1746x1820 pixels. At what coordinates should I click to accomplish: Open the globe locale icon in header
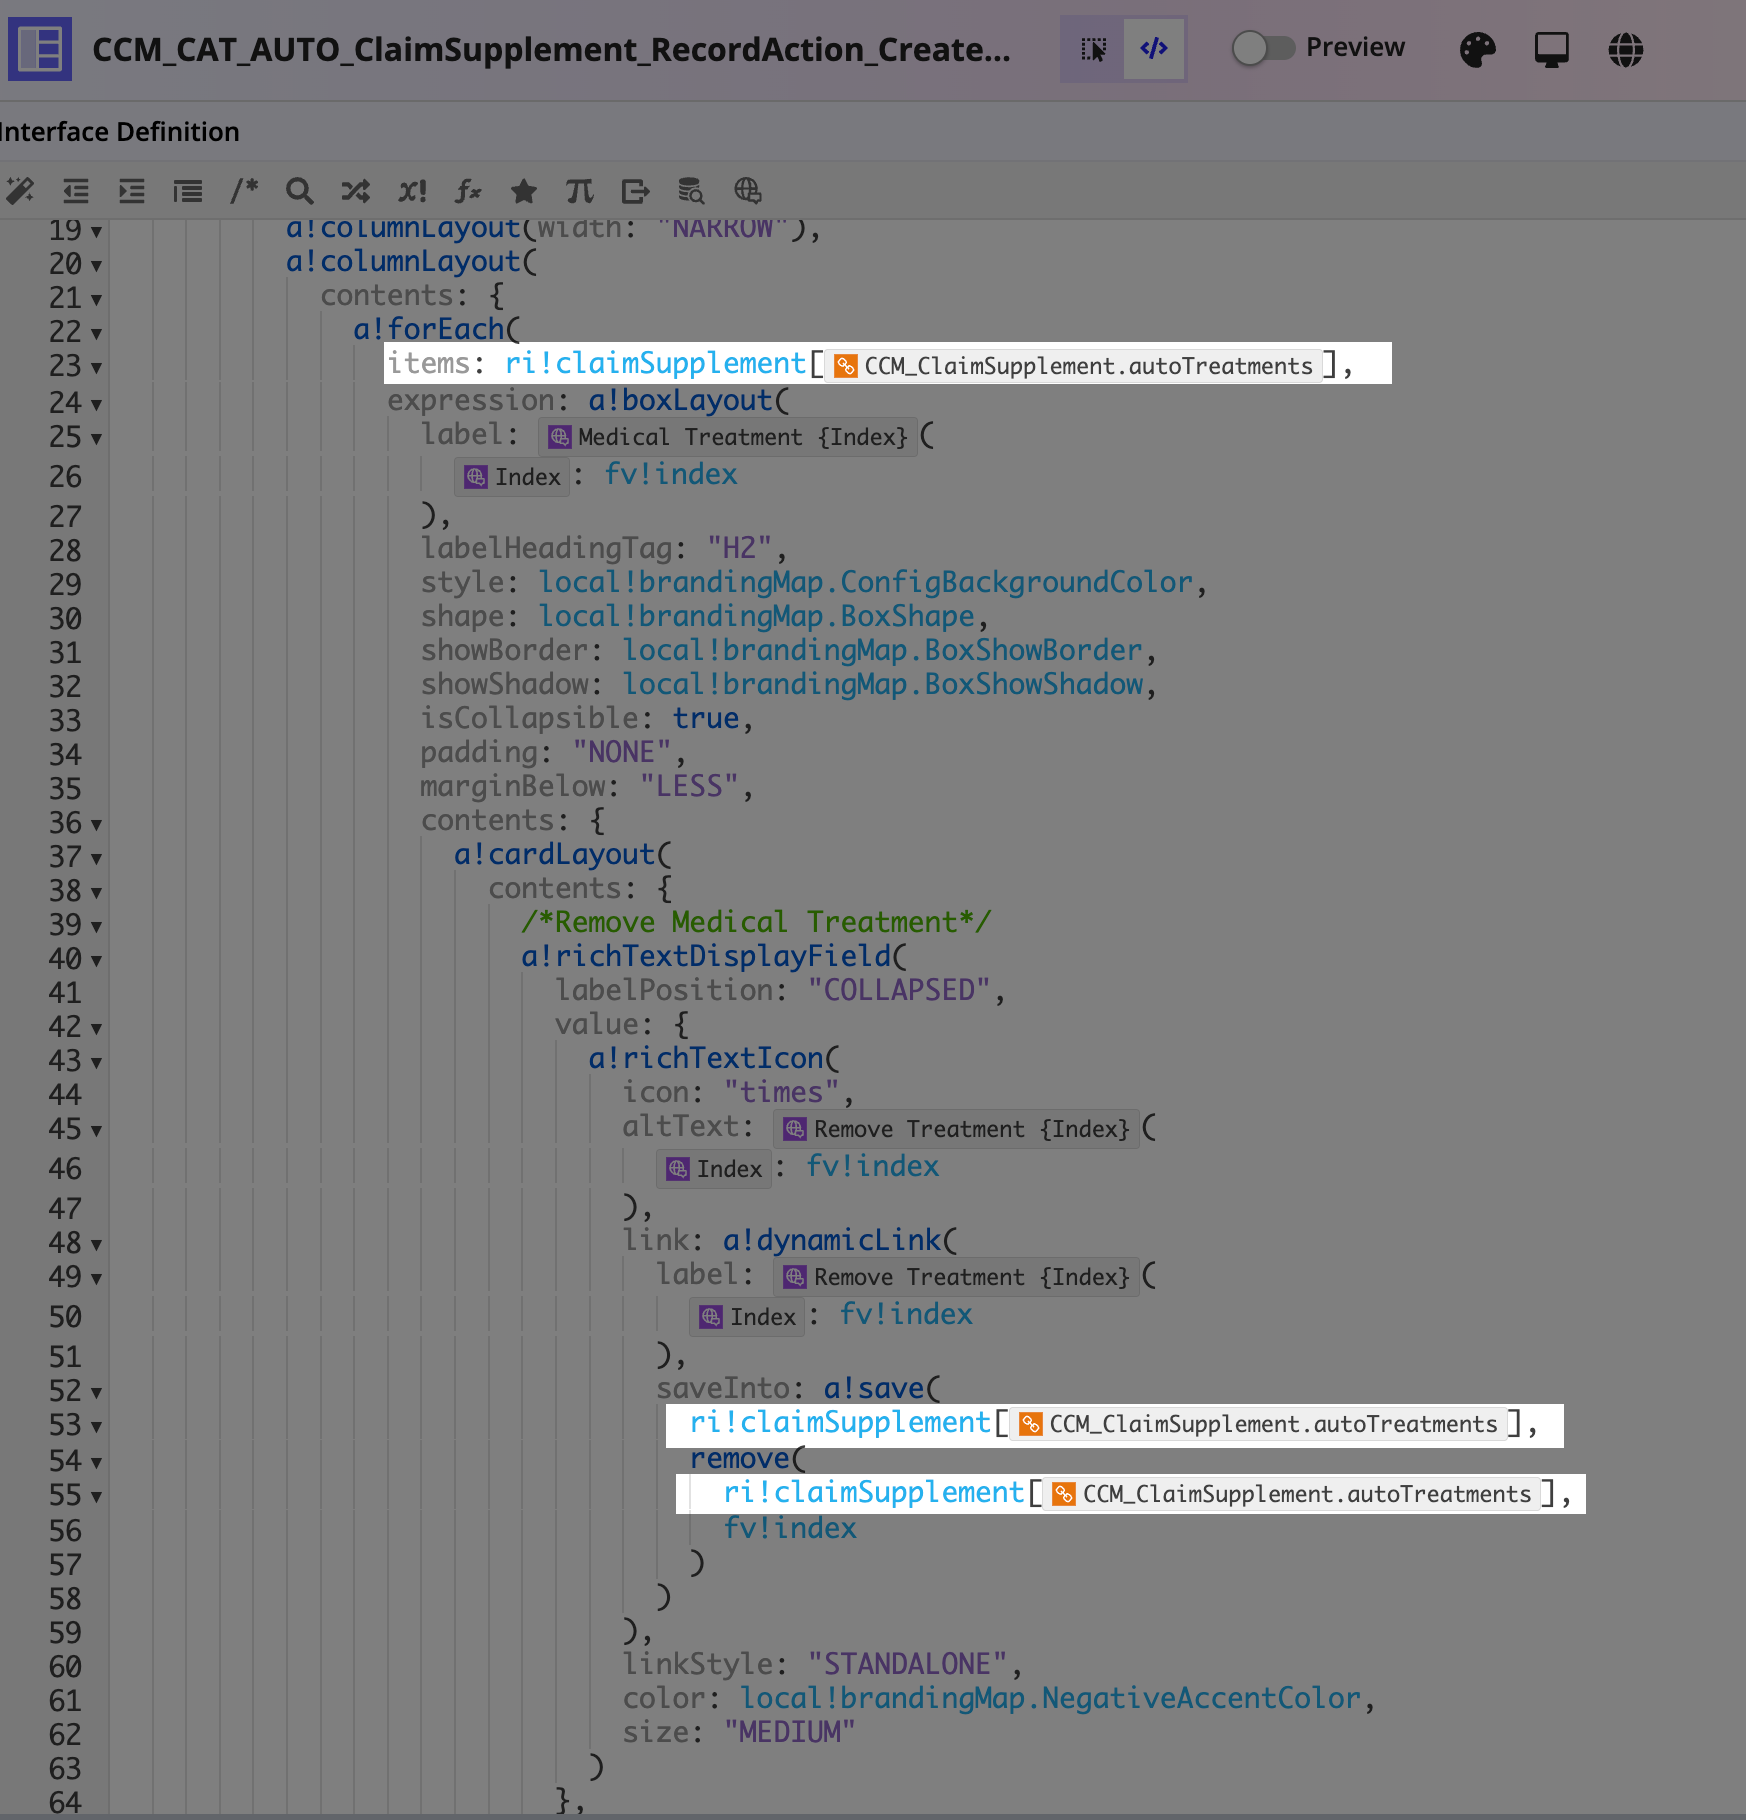1626,49
